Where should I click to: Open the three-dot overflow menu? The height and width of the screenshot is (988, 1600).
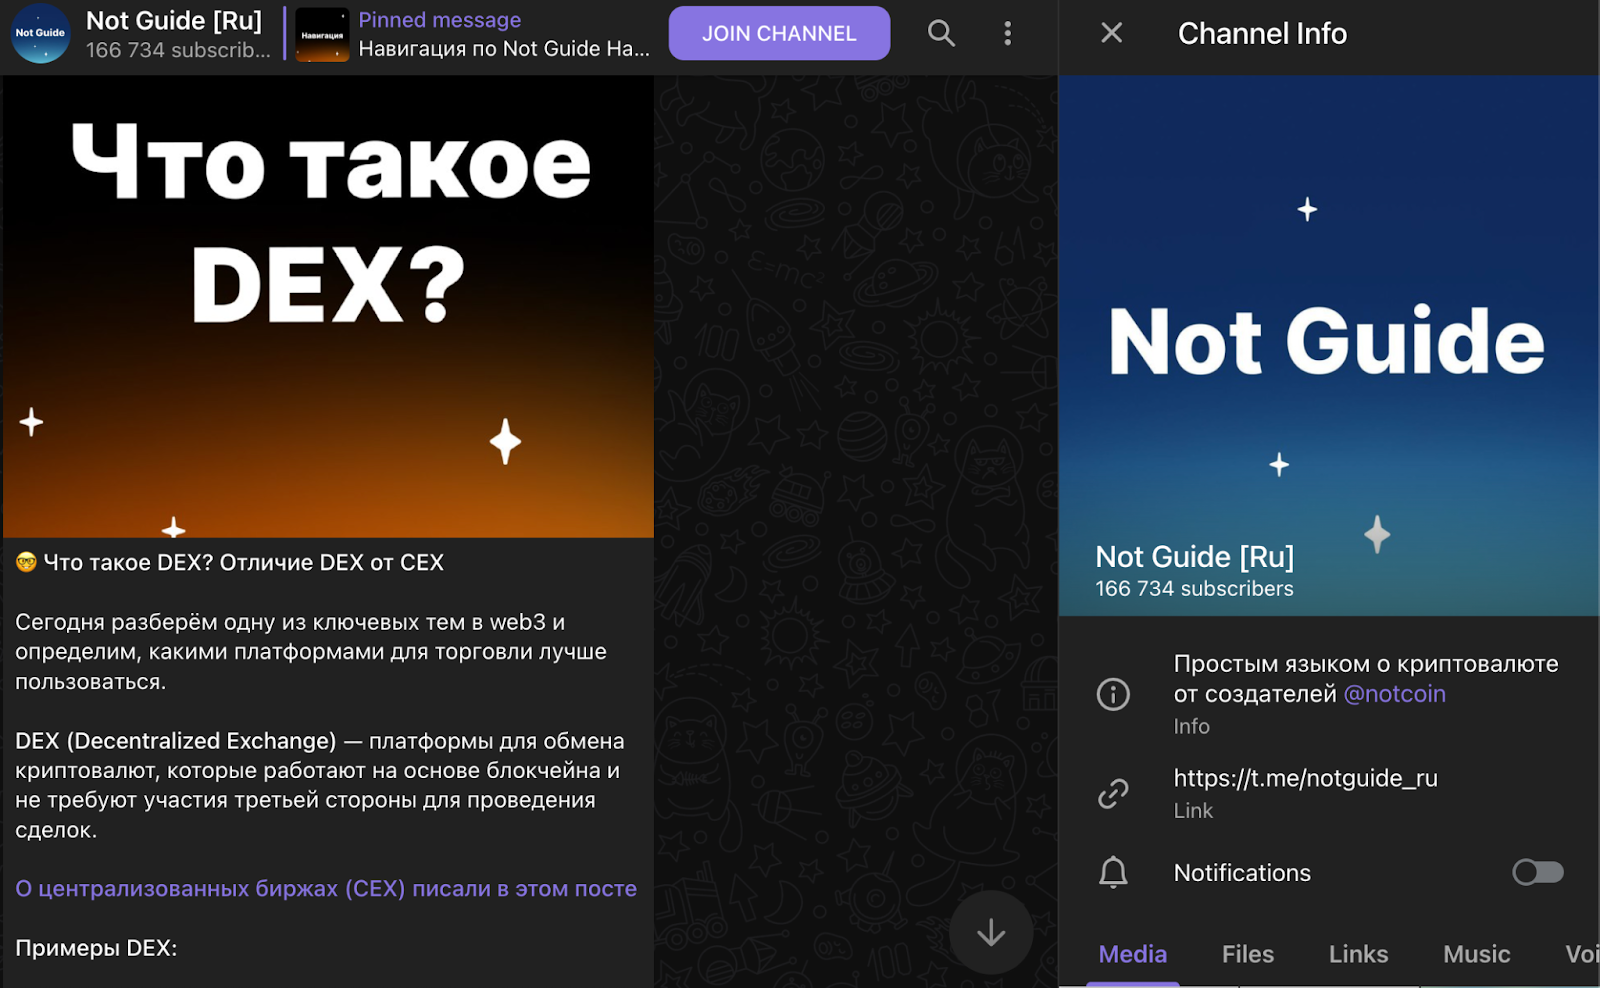pos(1007,33)
